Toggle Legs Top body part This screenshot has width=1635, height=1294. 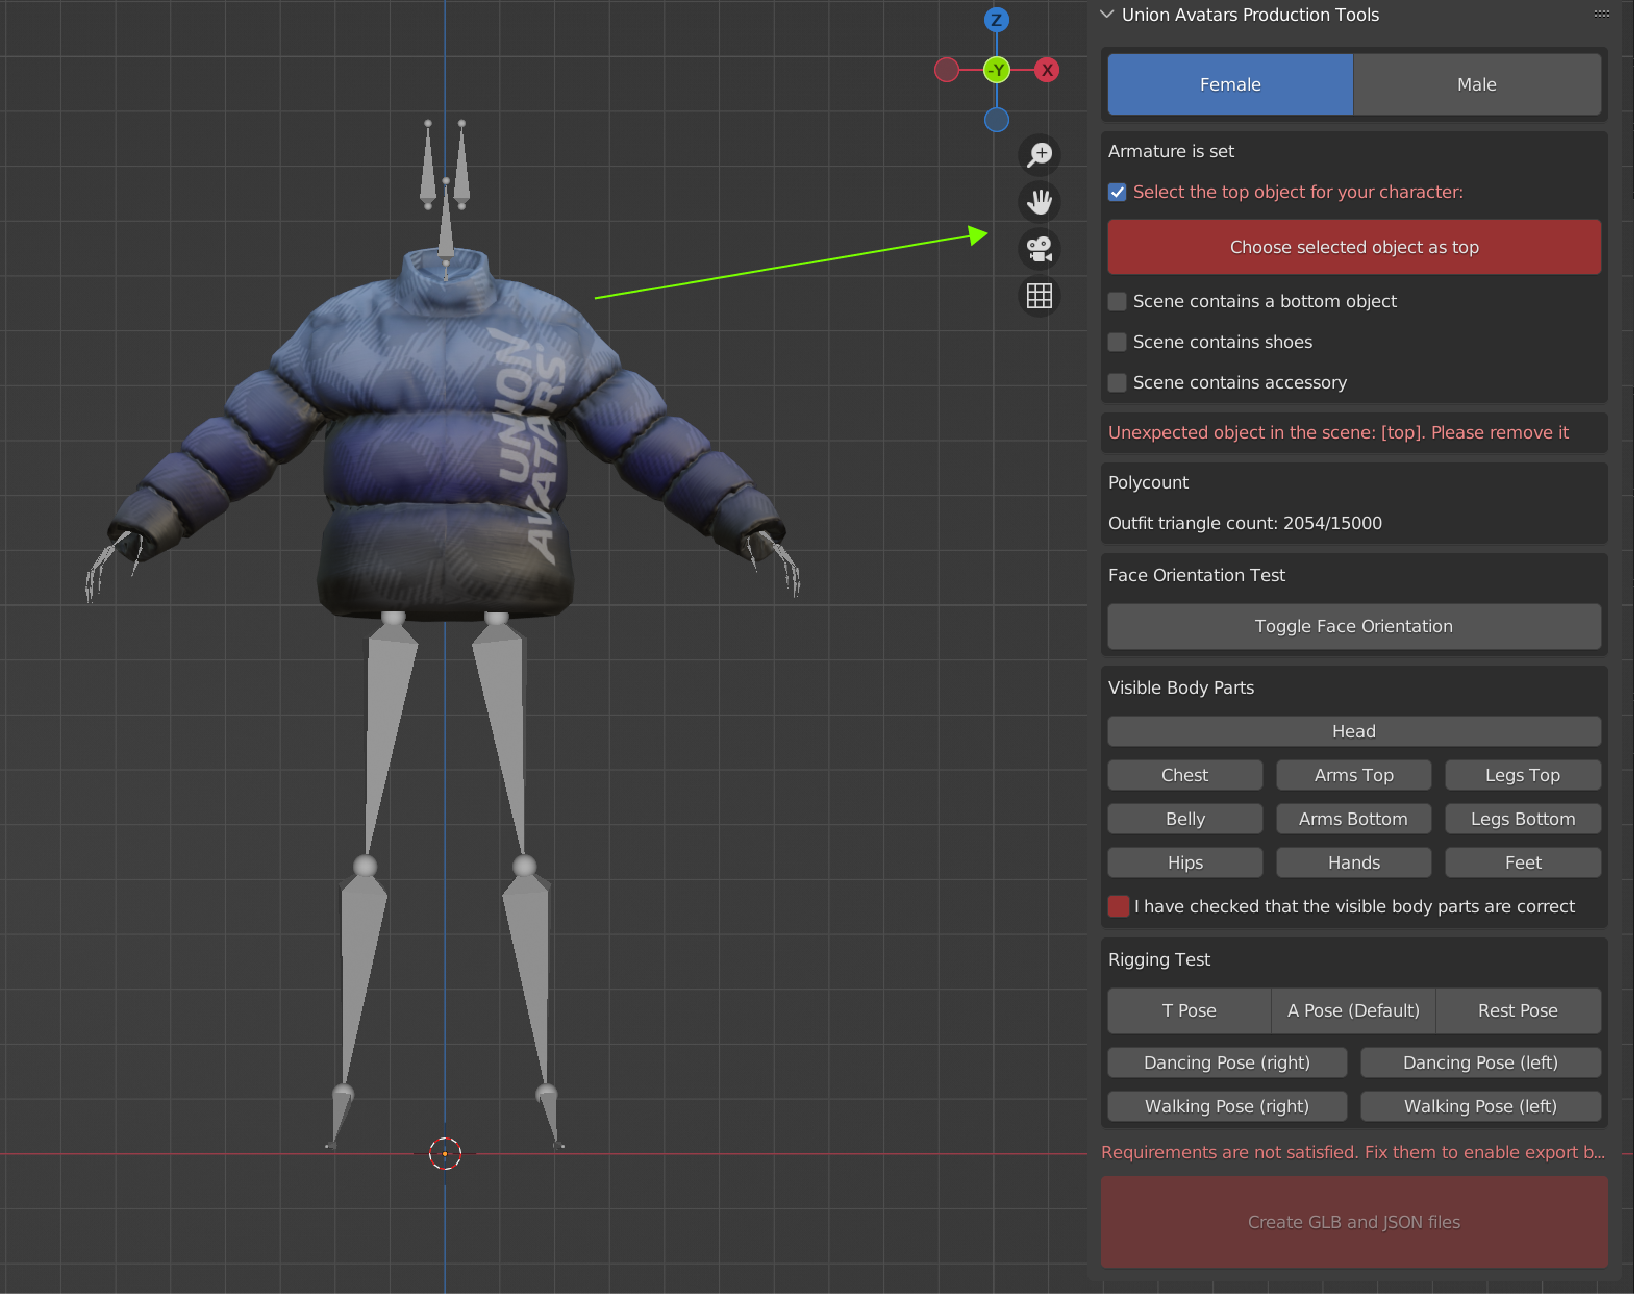[x=1523, y=775]
